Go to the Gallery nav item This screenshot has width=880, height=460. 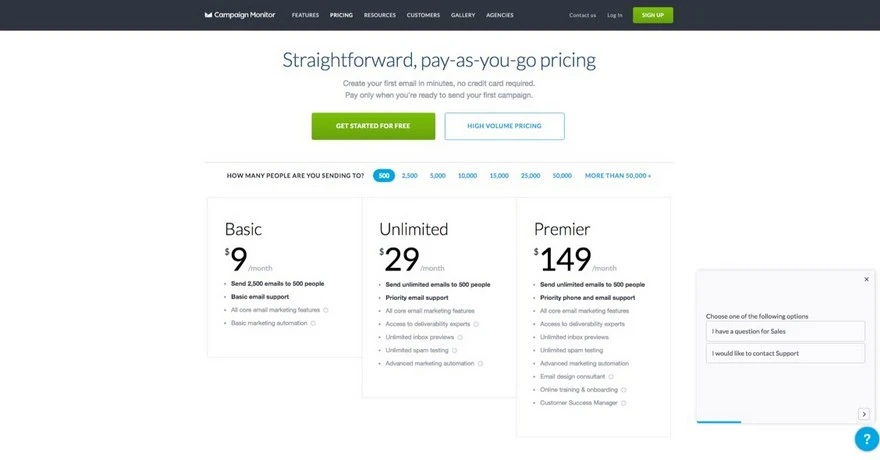click(x=463, y=15)
